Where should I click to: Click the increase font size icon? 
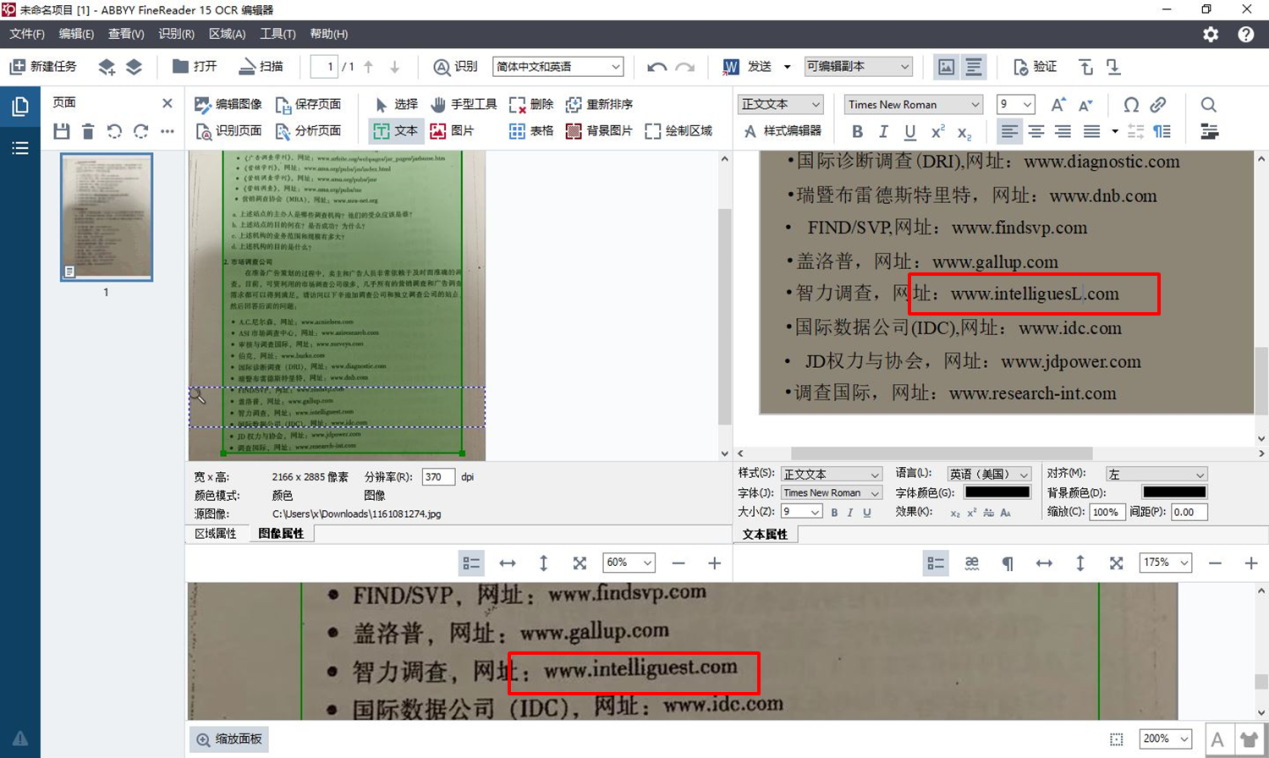(x=1057, y=104)
